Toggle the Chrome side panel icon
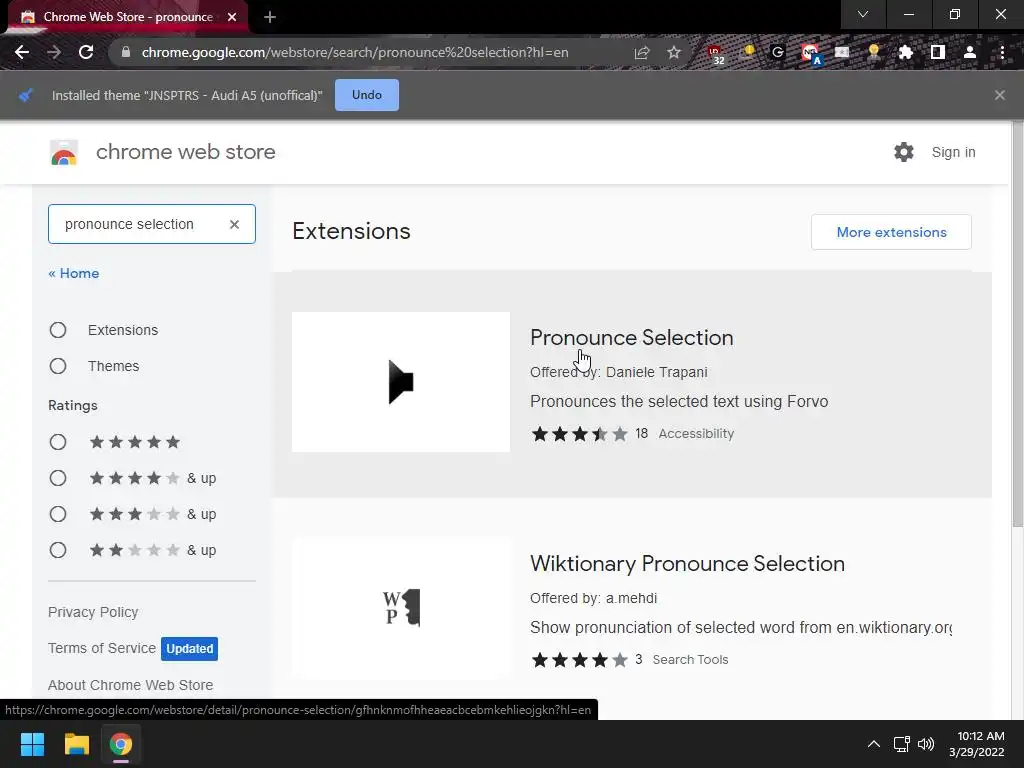Screen dimensions: 1024x768 pyautogui.click(x=938, y=52)
